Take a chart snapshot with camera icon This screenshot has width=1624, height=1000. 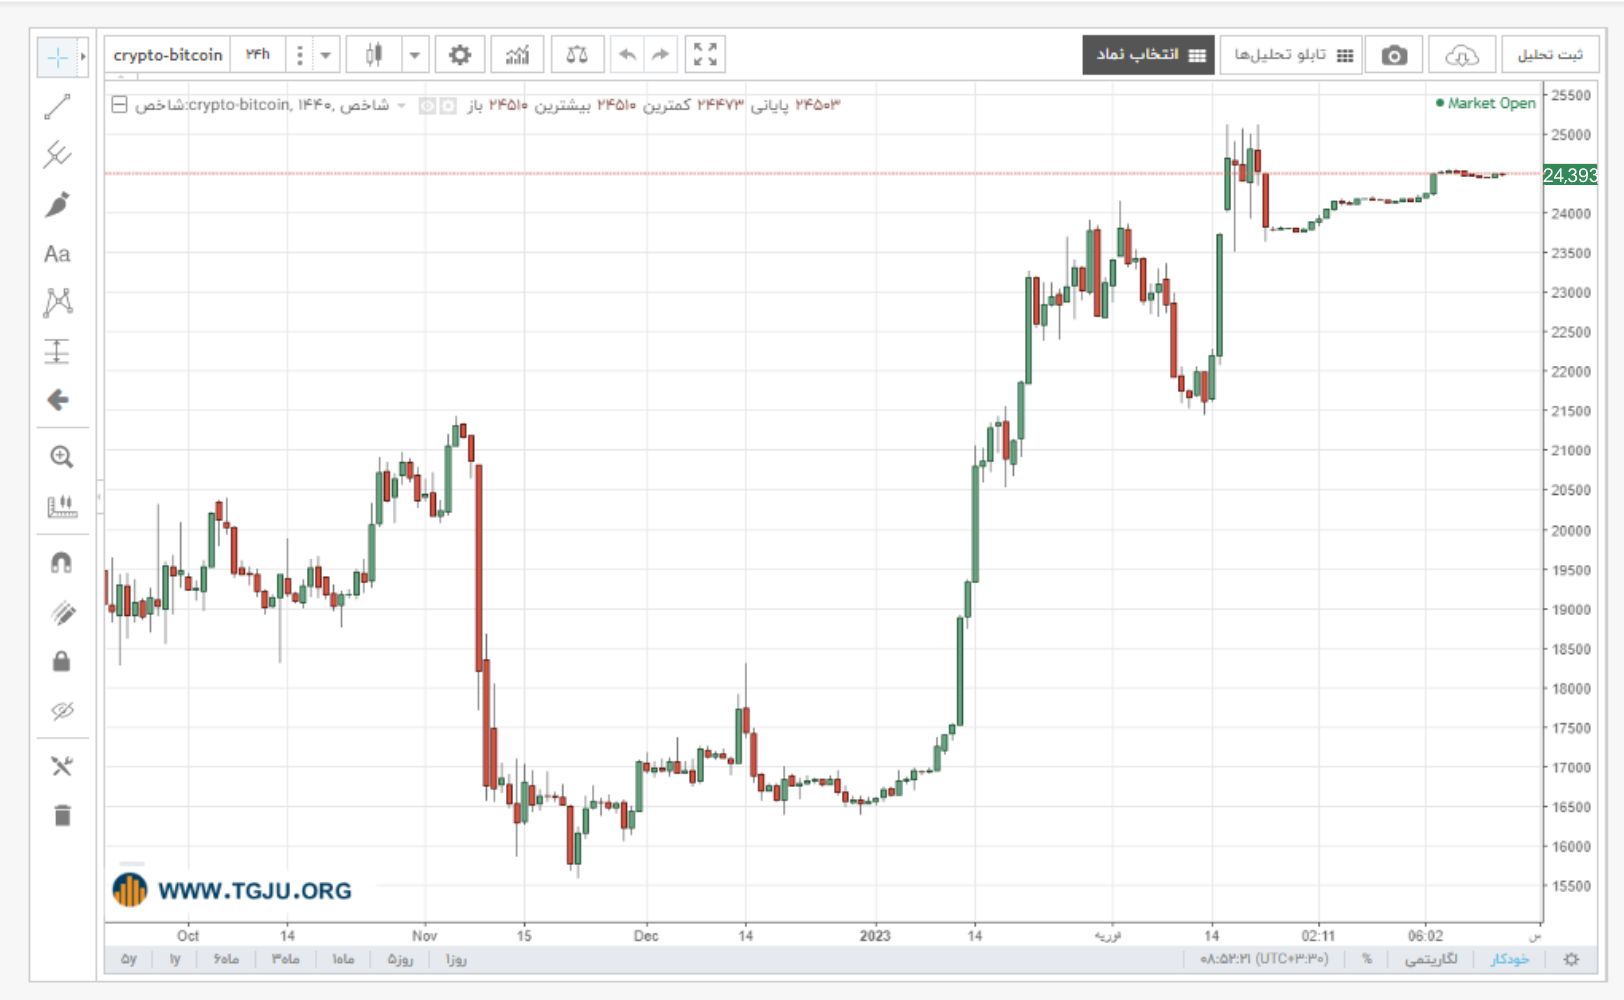click(1394, 55)
